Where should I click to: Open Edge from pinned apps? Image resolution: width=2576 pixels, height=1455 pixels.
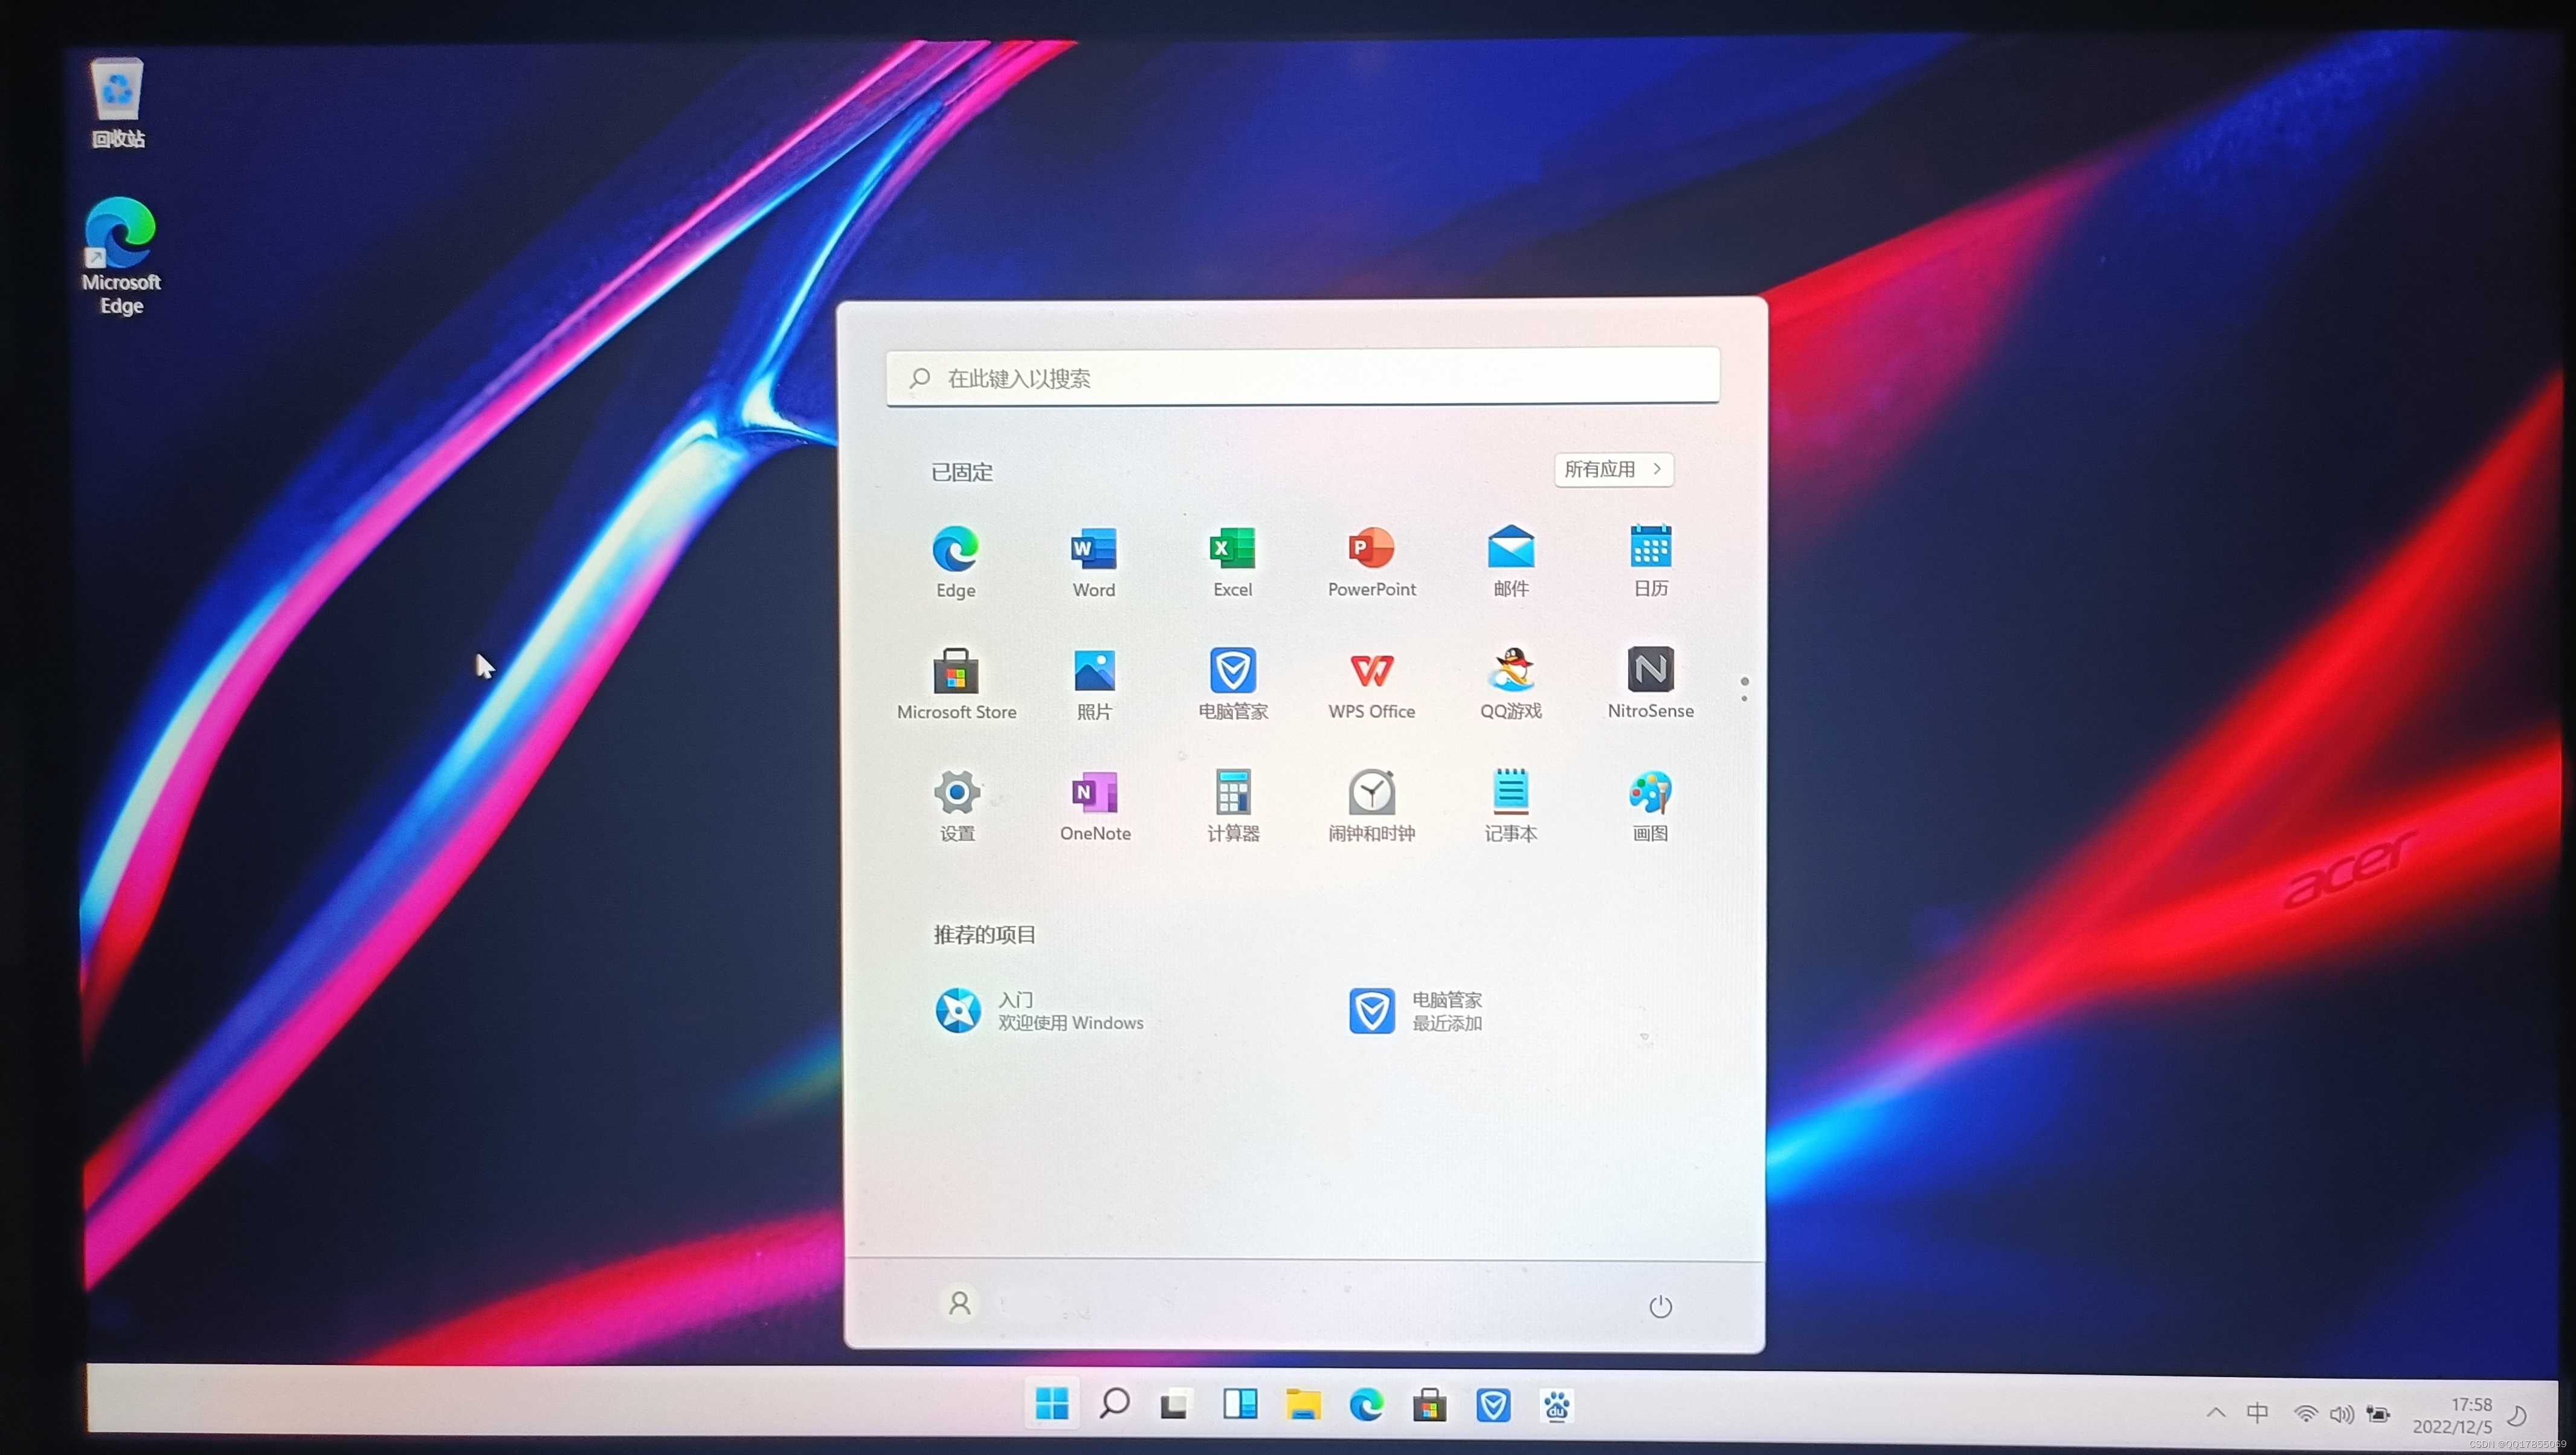955,561
